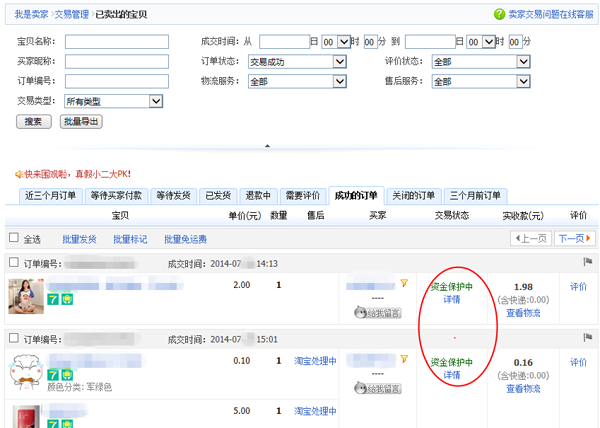Focus the 宝贝名称 input field
The width and height of the screenshot is (600, 428).
(x=117, y=42)
